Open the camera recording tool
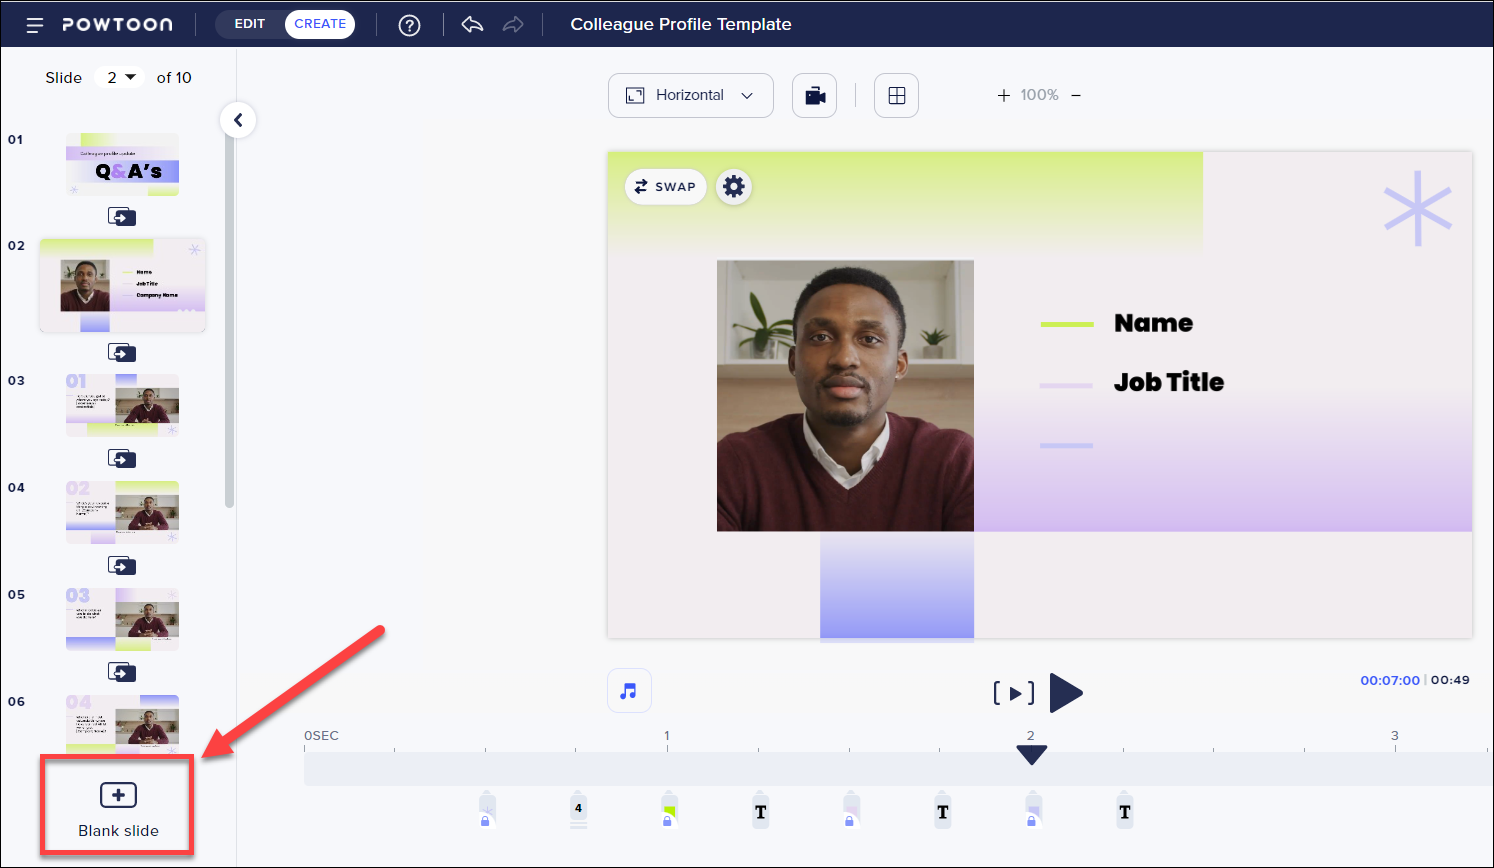 coord(814,96)
